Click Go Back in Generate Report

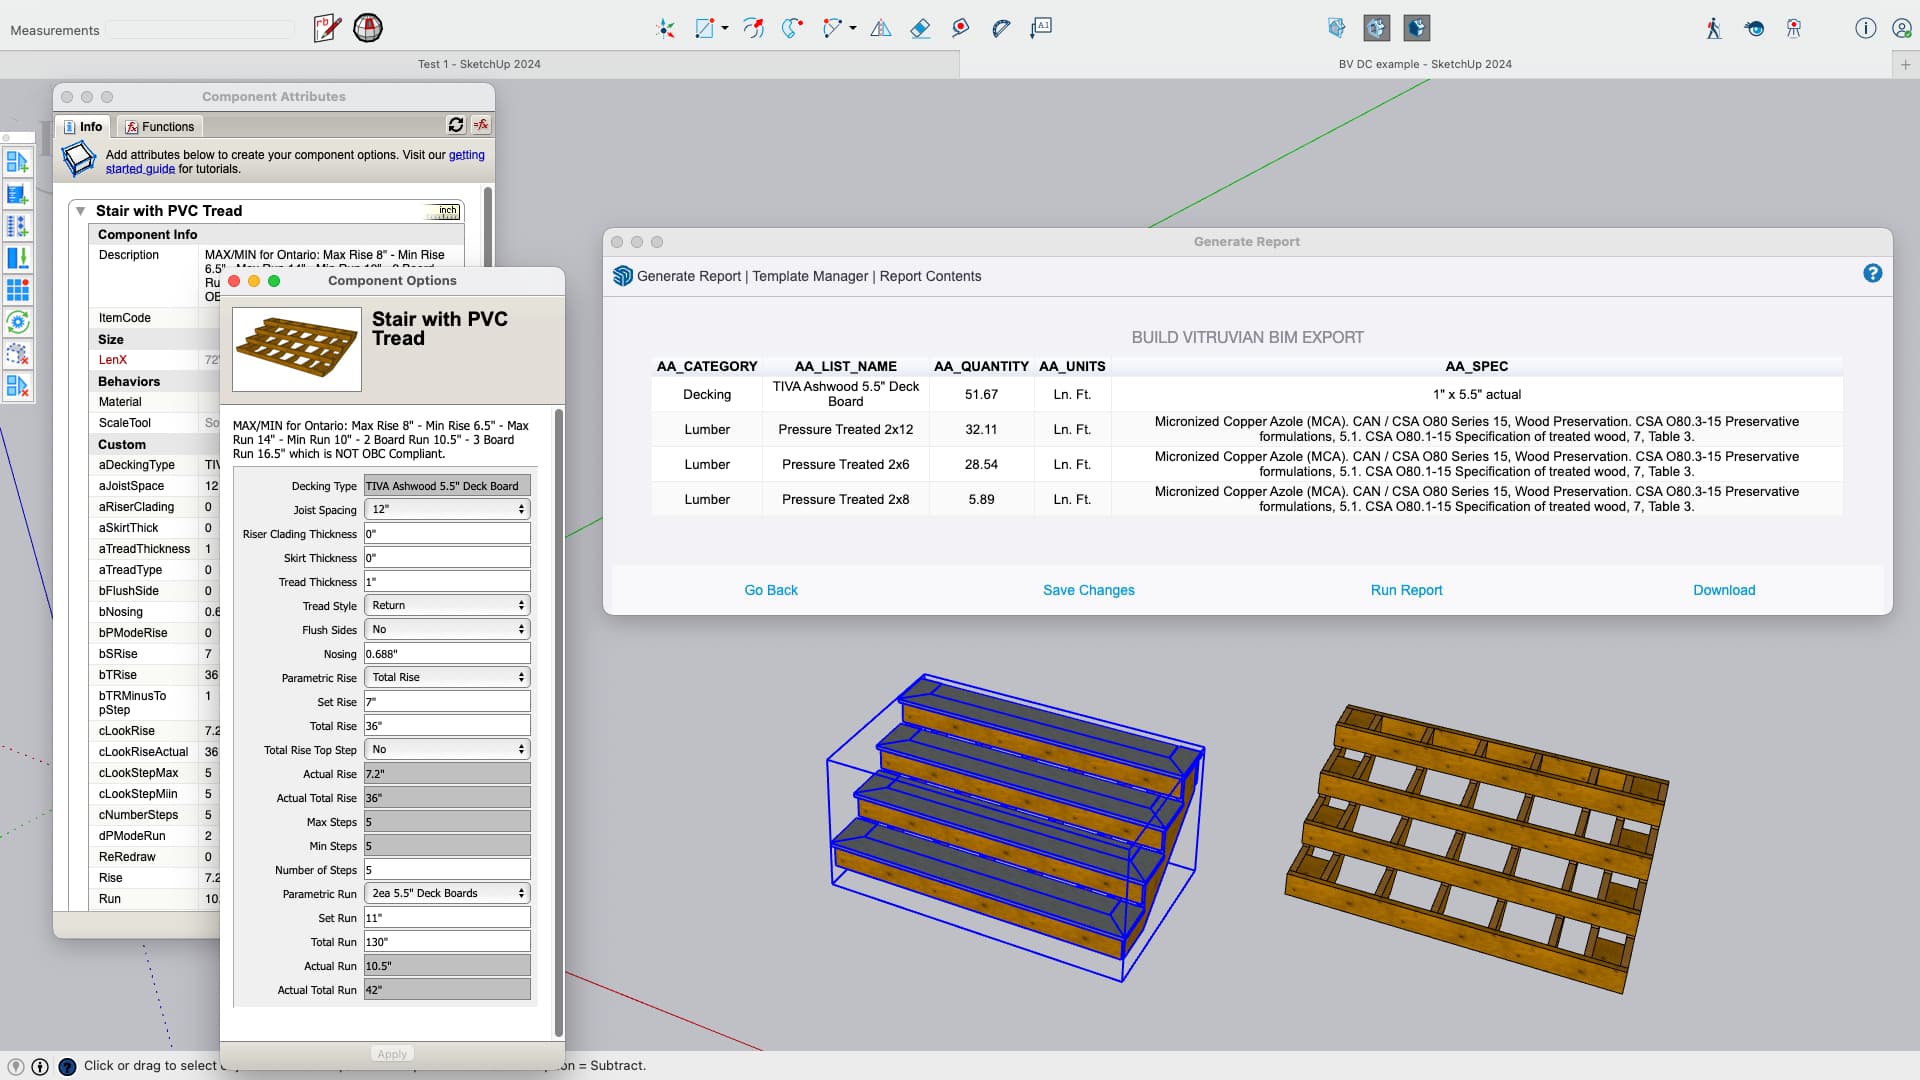[x=771, y=590]
